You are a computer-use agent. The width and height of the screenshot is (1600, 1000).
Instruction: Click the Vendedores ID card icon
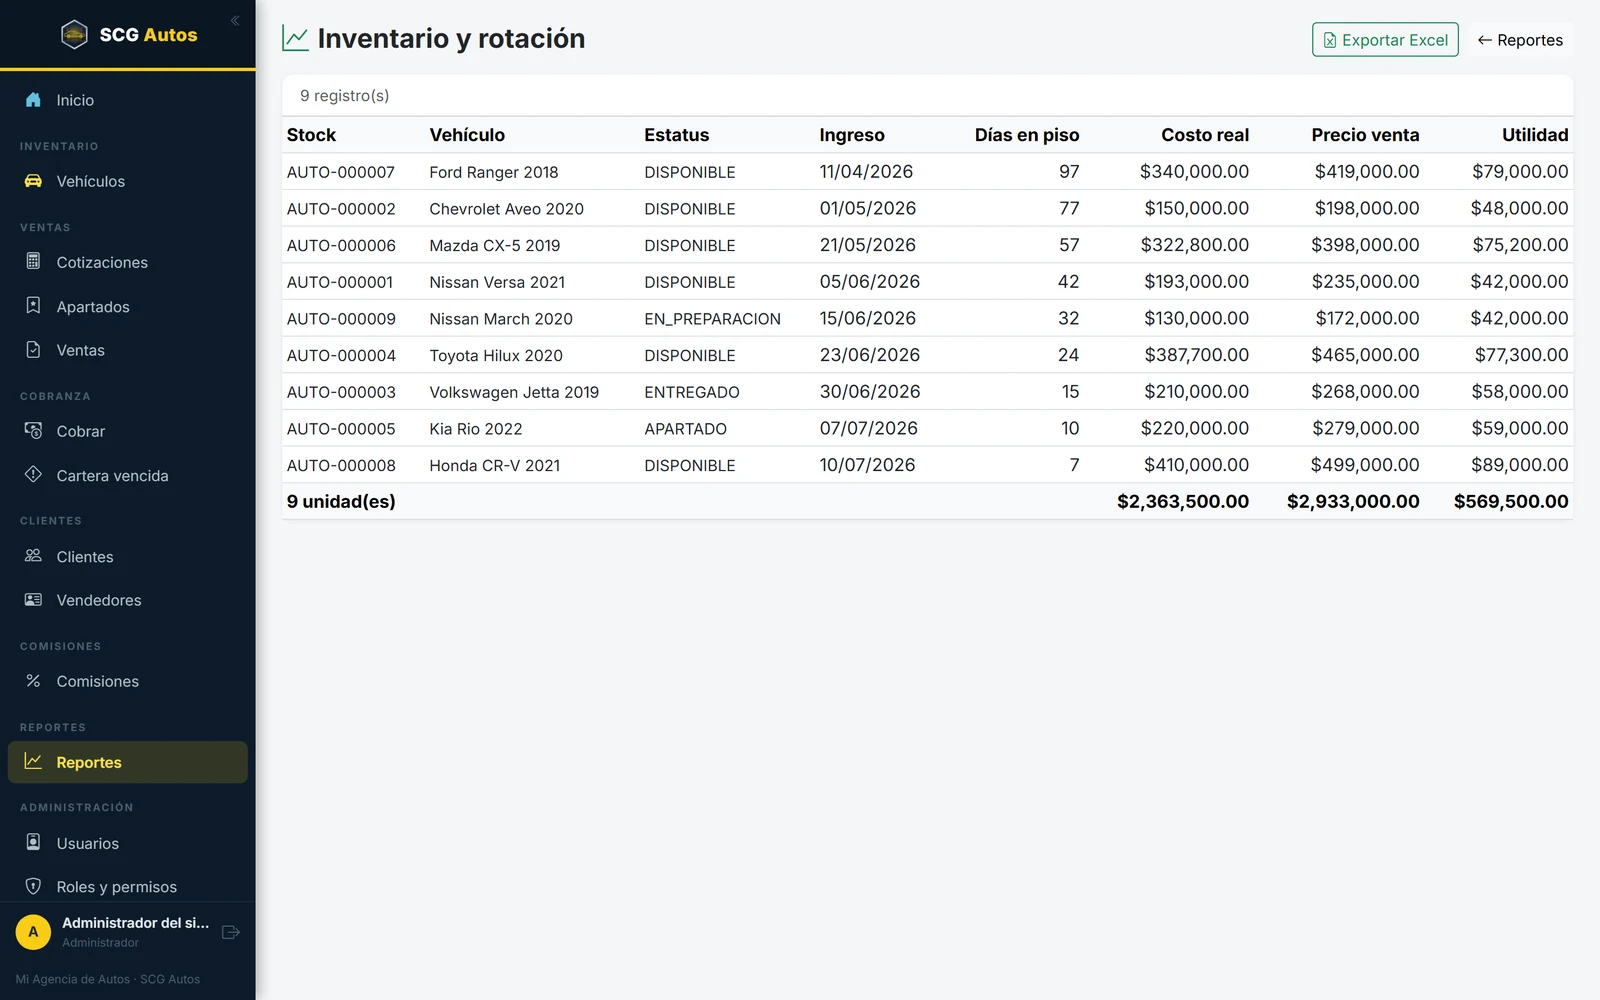tap(33, 599)
